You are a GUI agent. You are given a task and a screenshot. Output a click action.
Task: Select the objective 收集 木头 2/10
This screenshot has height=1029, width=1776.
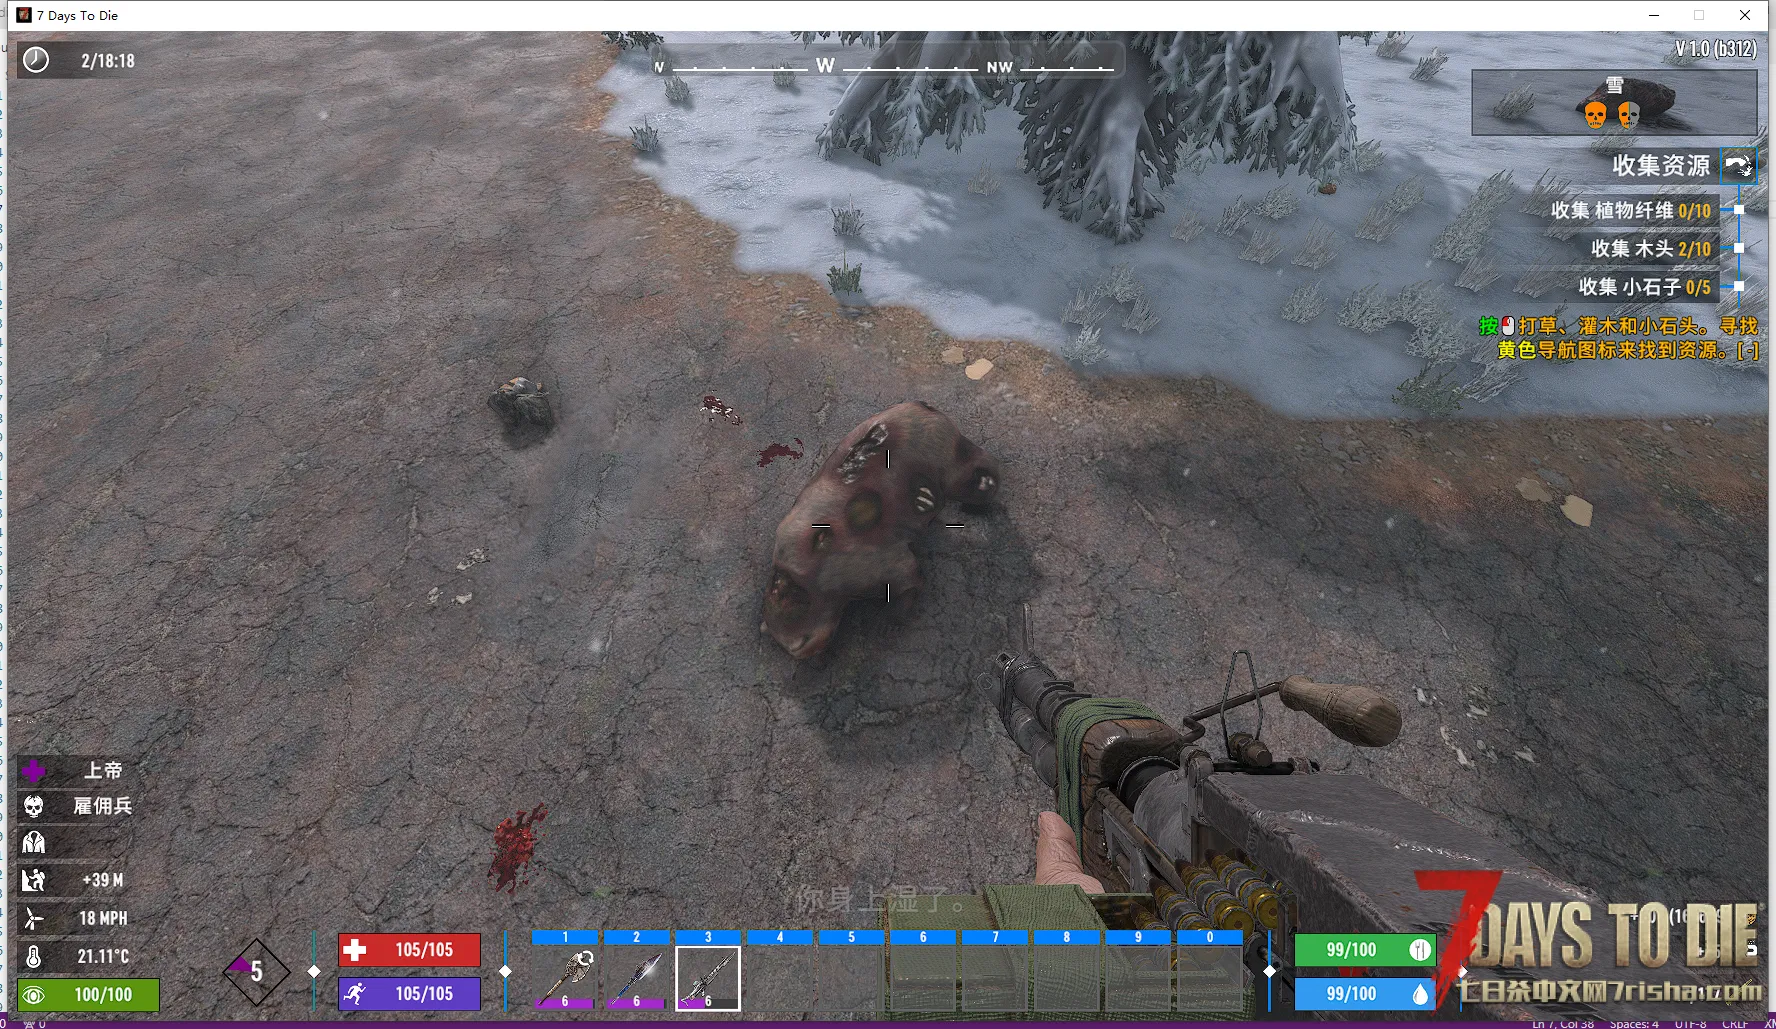tap(1651, 248)
